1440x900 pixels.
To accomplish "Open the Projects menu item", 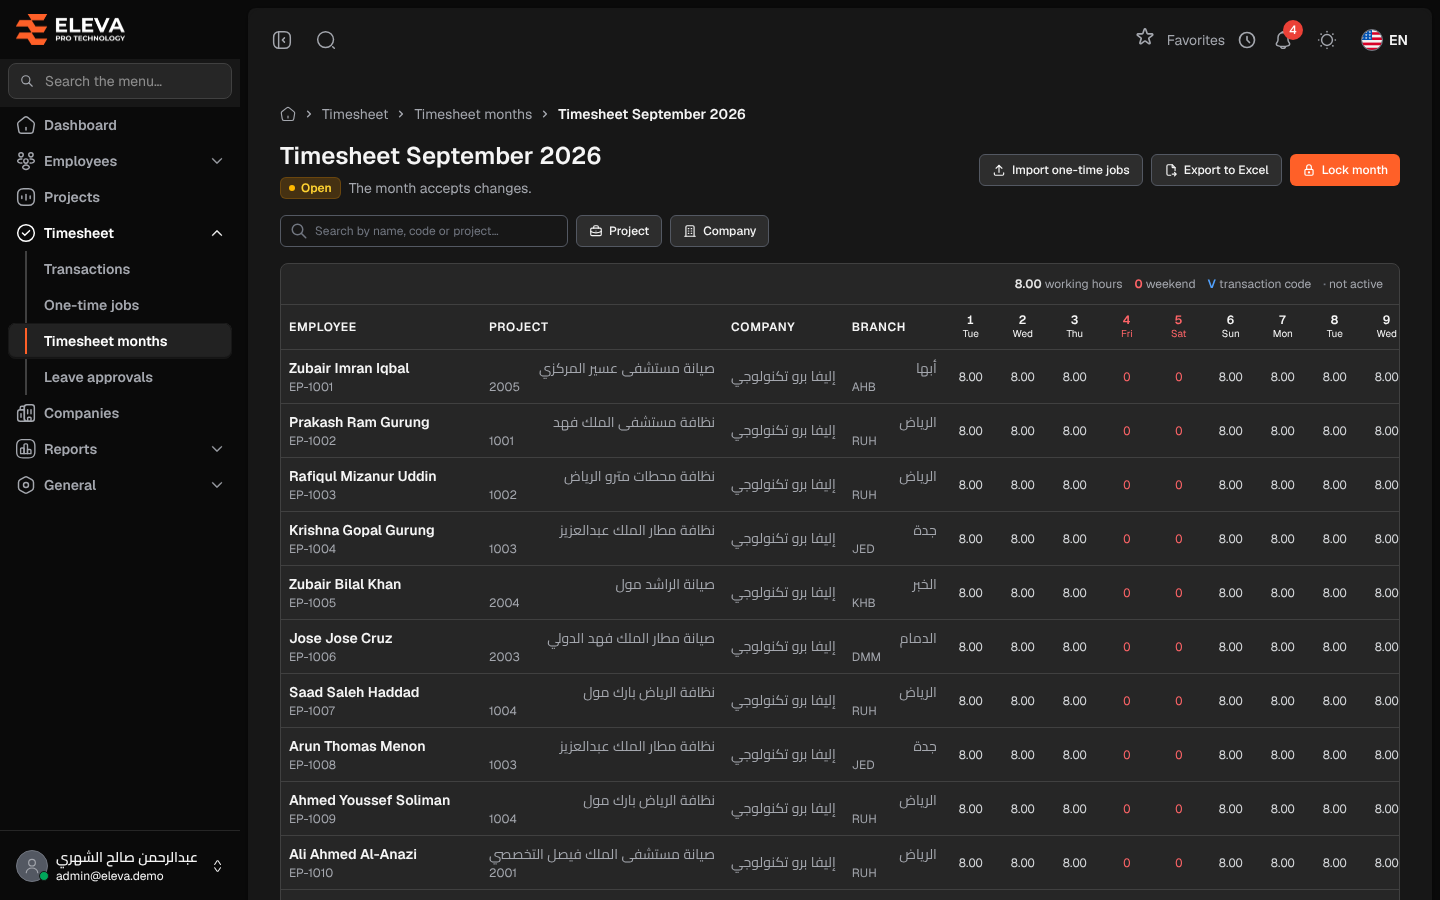I will [x=120, y=197].
